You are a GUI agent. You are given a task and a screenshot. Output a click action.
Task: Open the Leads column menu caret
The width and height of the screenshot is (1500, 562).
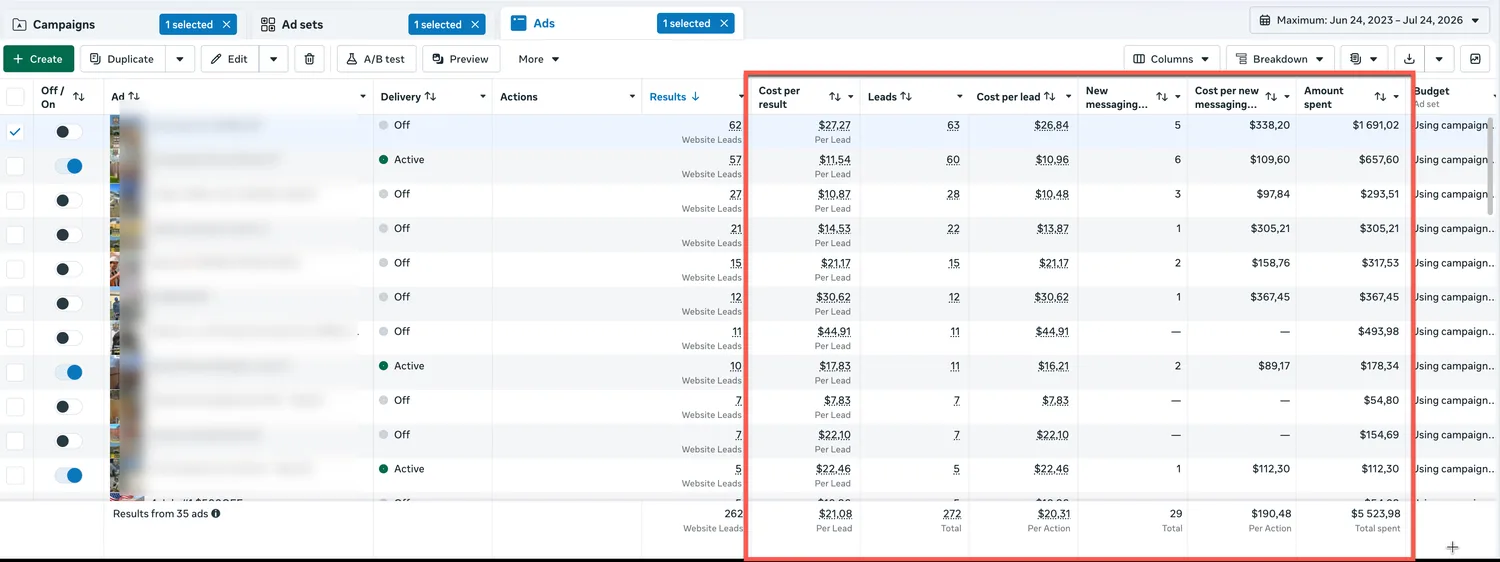click(x=959, y=97)
